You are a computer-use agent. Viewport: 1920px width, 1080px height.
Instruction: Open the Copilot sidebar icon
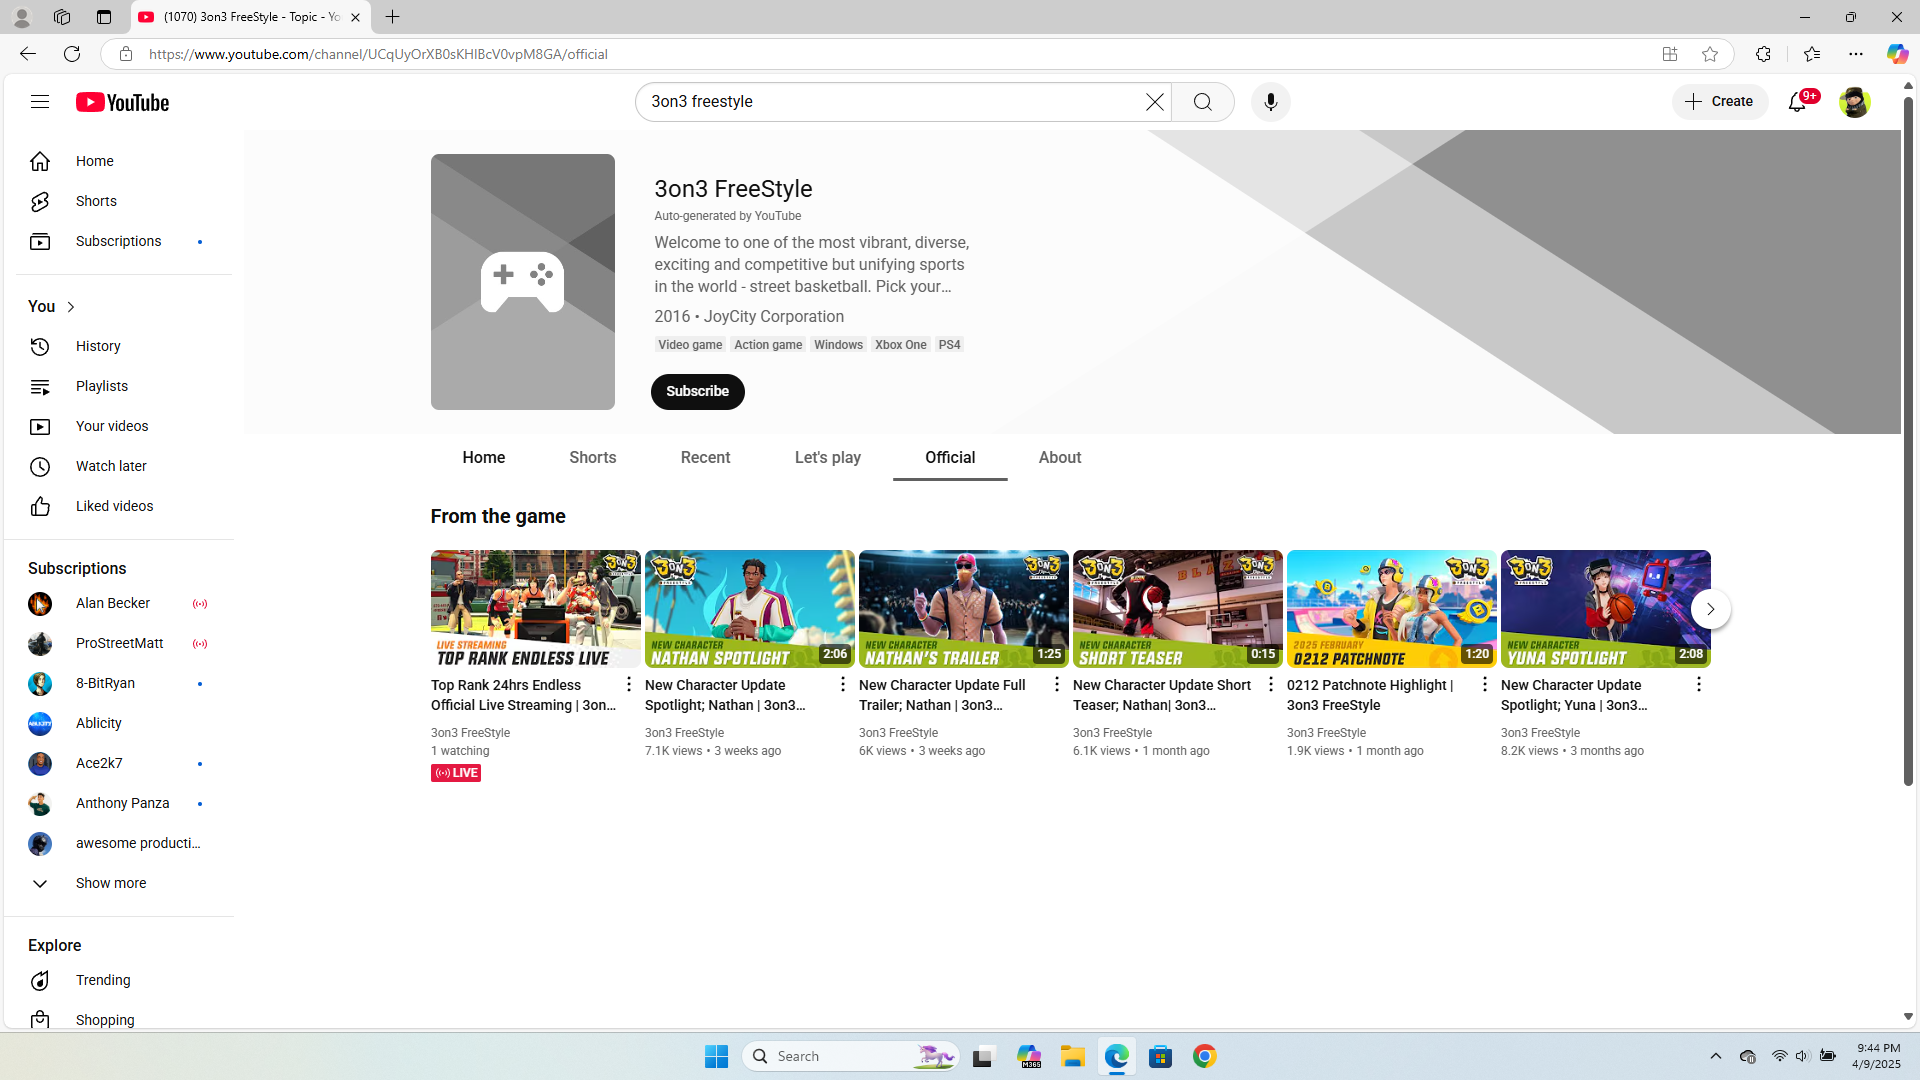(x=1897, y=54)
